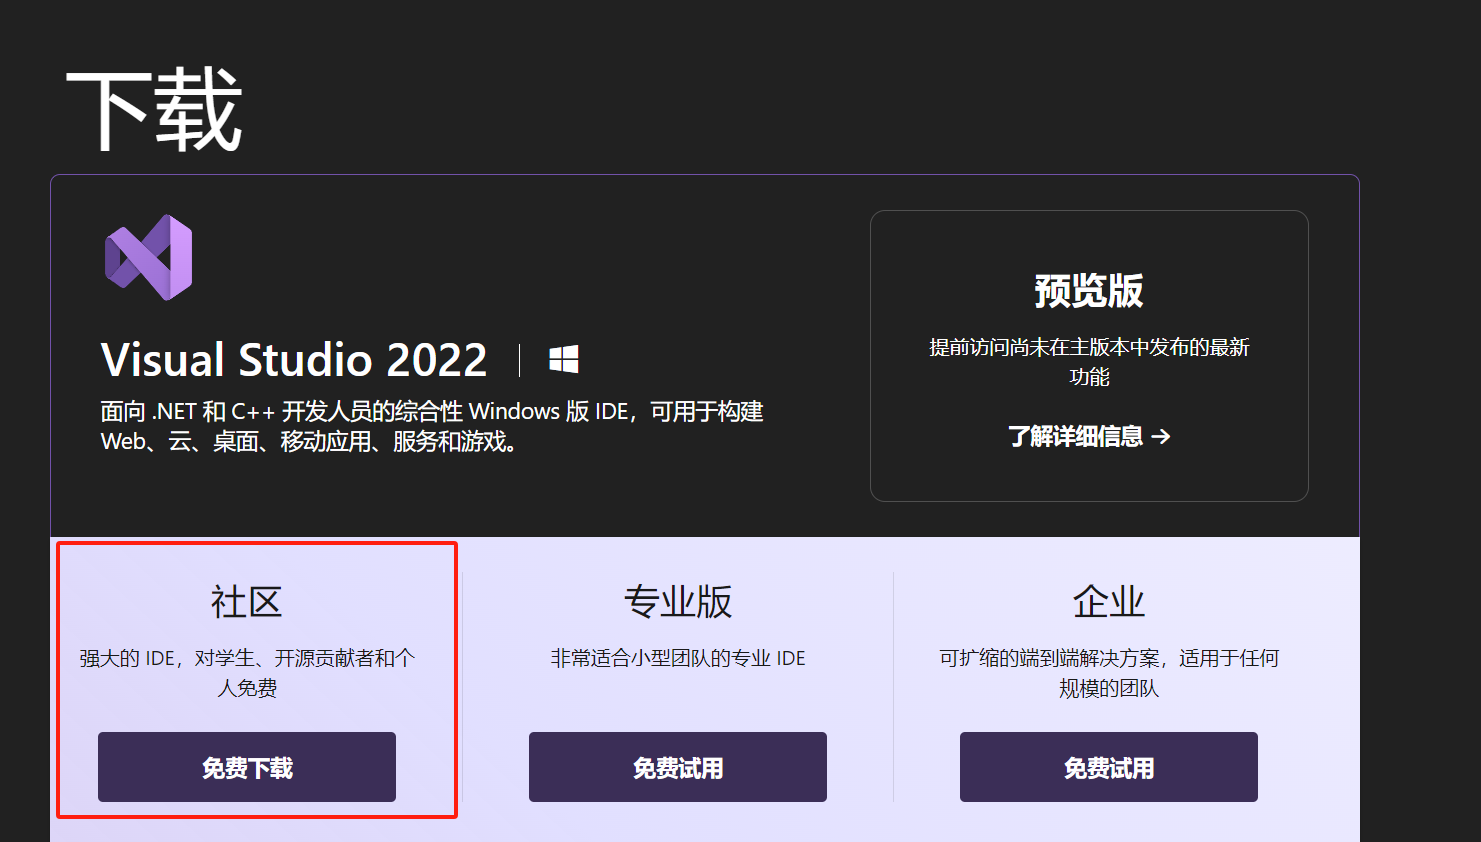1481x842 pixels.
Task: Download the free 社区 edition via 免费下载
Action: (x=247, y=767)
